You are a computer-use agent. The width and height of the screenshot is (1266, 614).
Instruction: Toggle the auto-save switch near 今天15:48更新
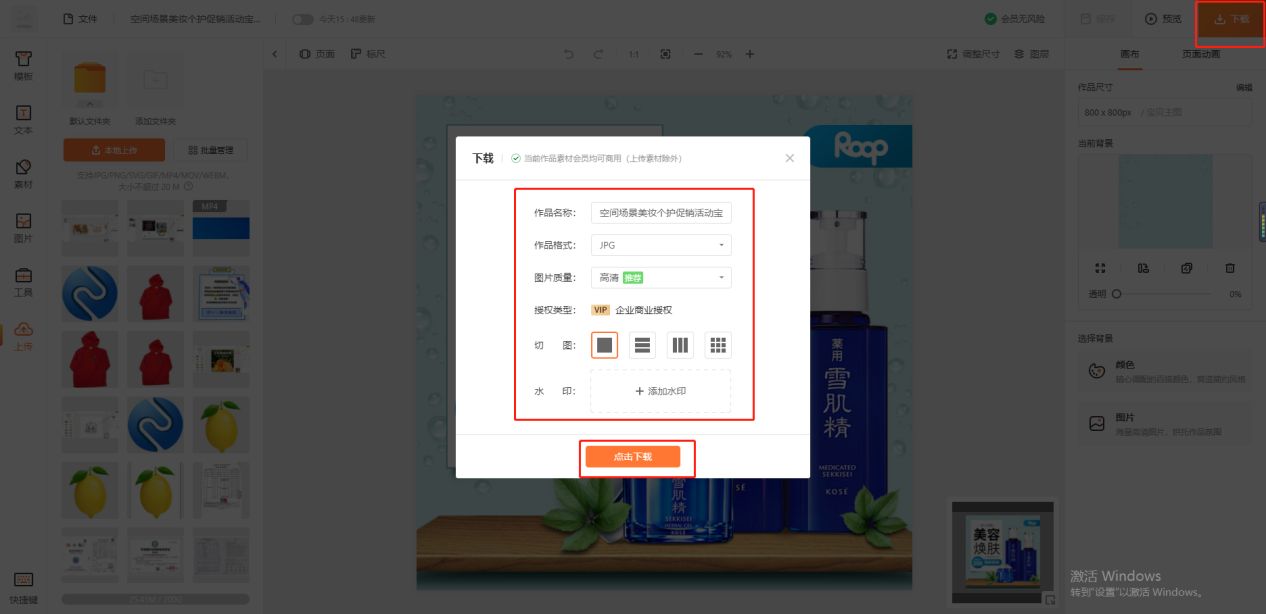pyautogui.click(x=301, y=19)
